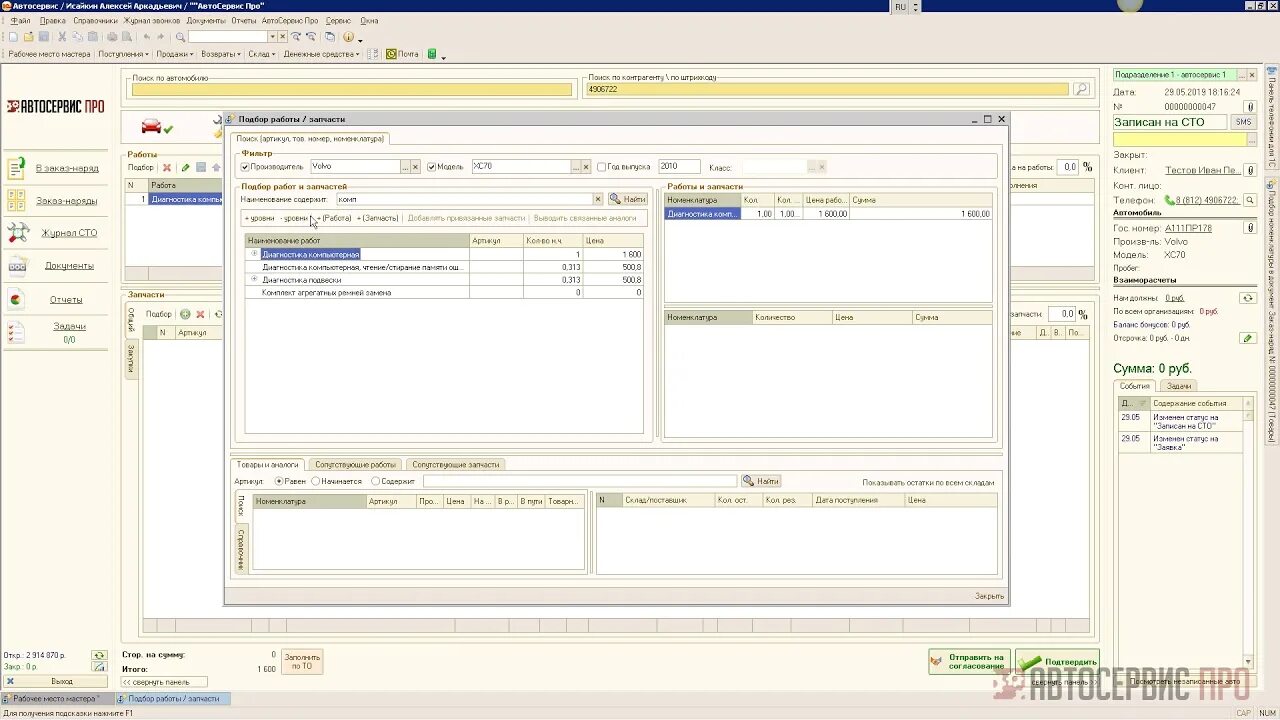Screen dimensions: 1280x720
Task: Click the search icon next to phone number
Action: coord(1249,200)
